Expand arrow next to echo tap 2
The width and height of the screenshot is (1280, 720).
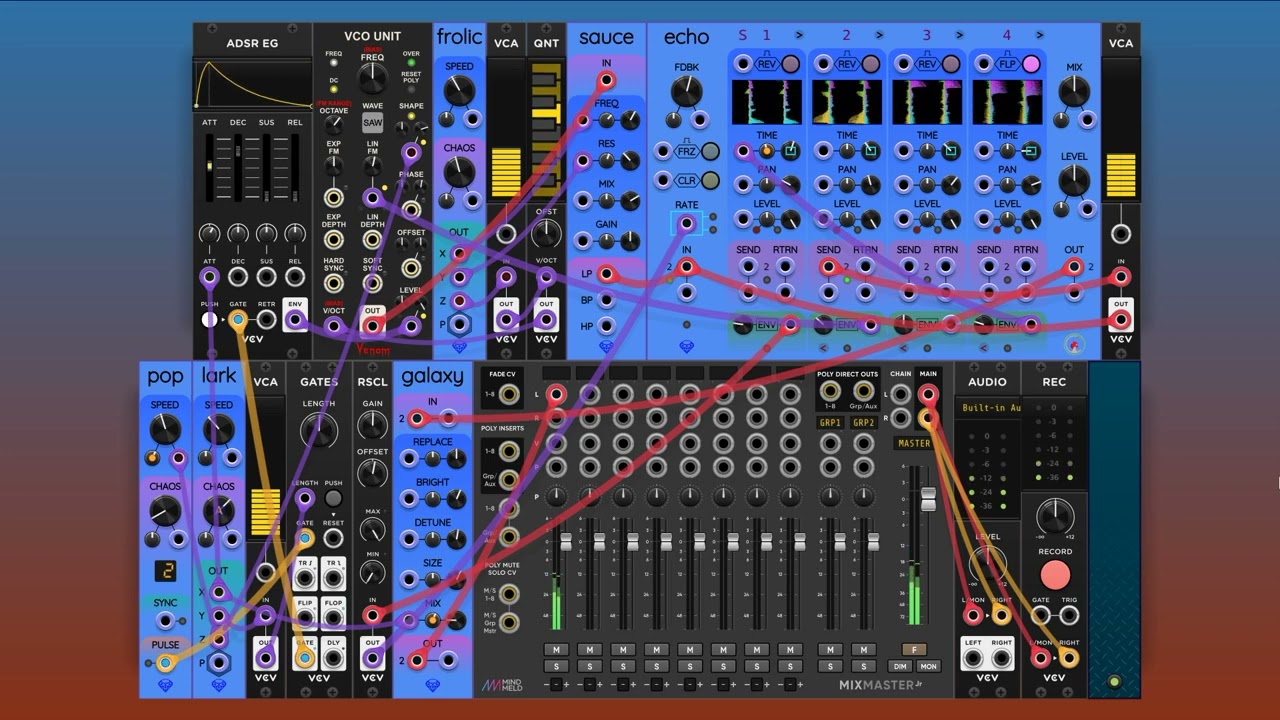[879, 35]
